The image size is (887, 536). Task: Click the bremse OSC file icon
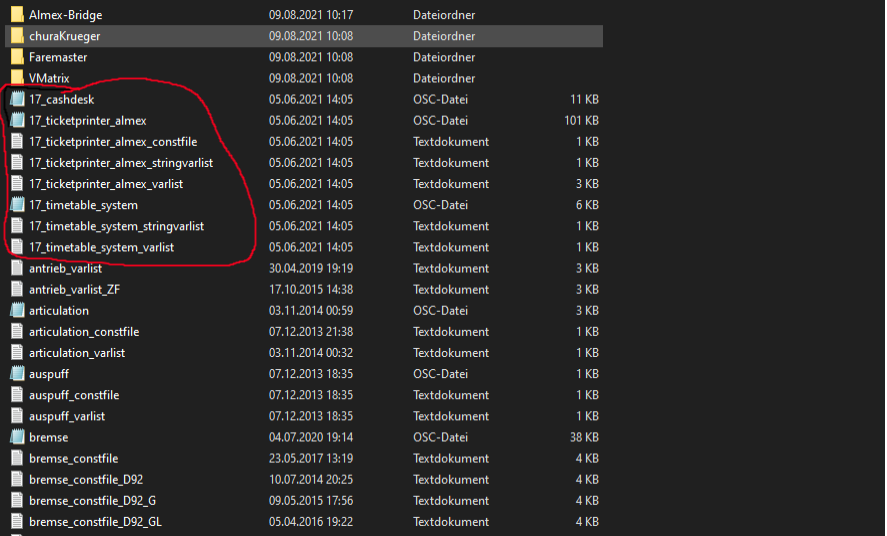(x=17, y=437)
